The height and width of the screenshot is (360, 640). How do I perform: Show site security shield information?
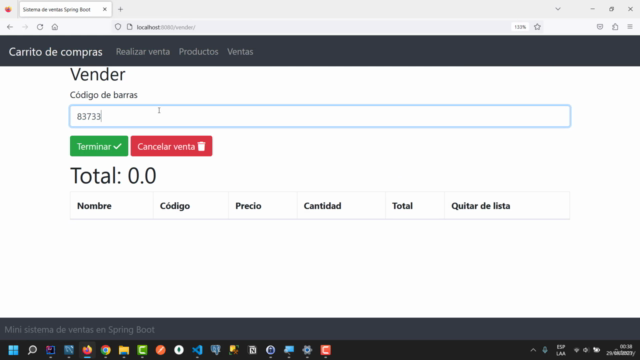[118, 27]
